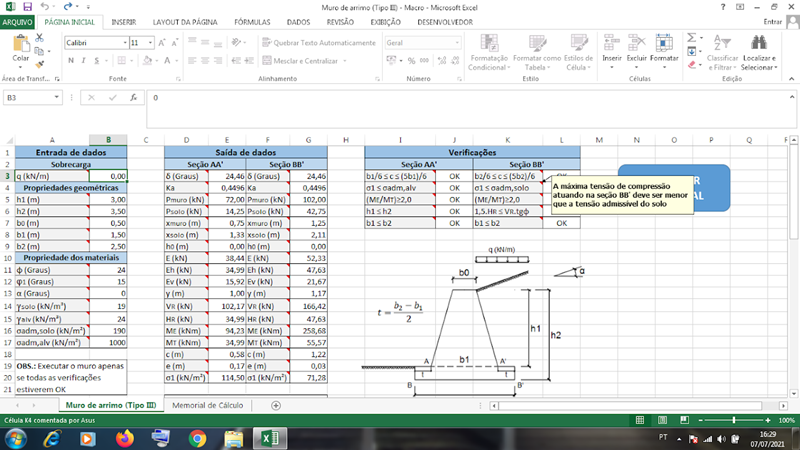Viewport: 800px width, 450px height.
Task: Open Localizar e Selecionar menu
Action: (759, 53)
